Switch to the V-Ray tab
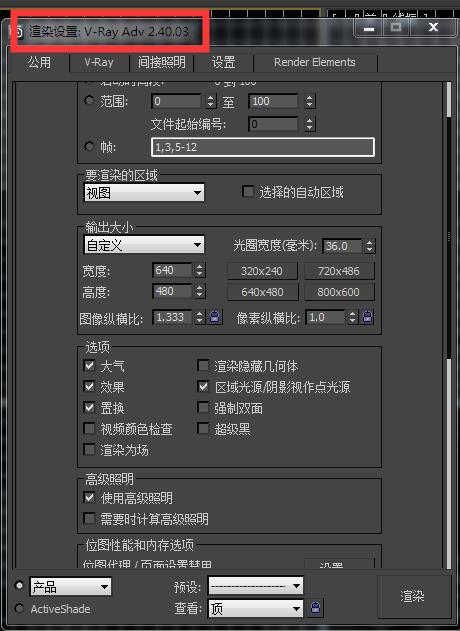Image resolution: width=460 pixels, height=631 pixels. tap(99, 62)
